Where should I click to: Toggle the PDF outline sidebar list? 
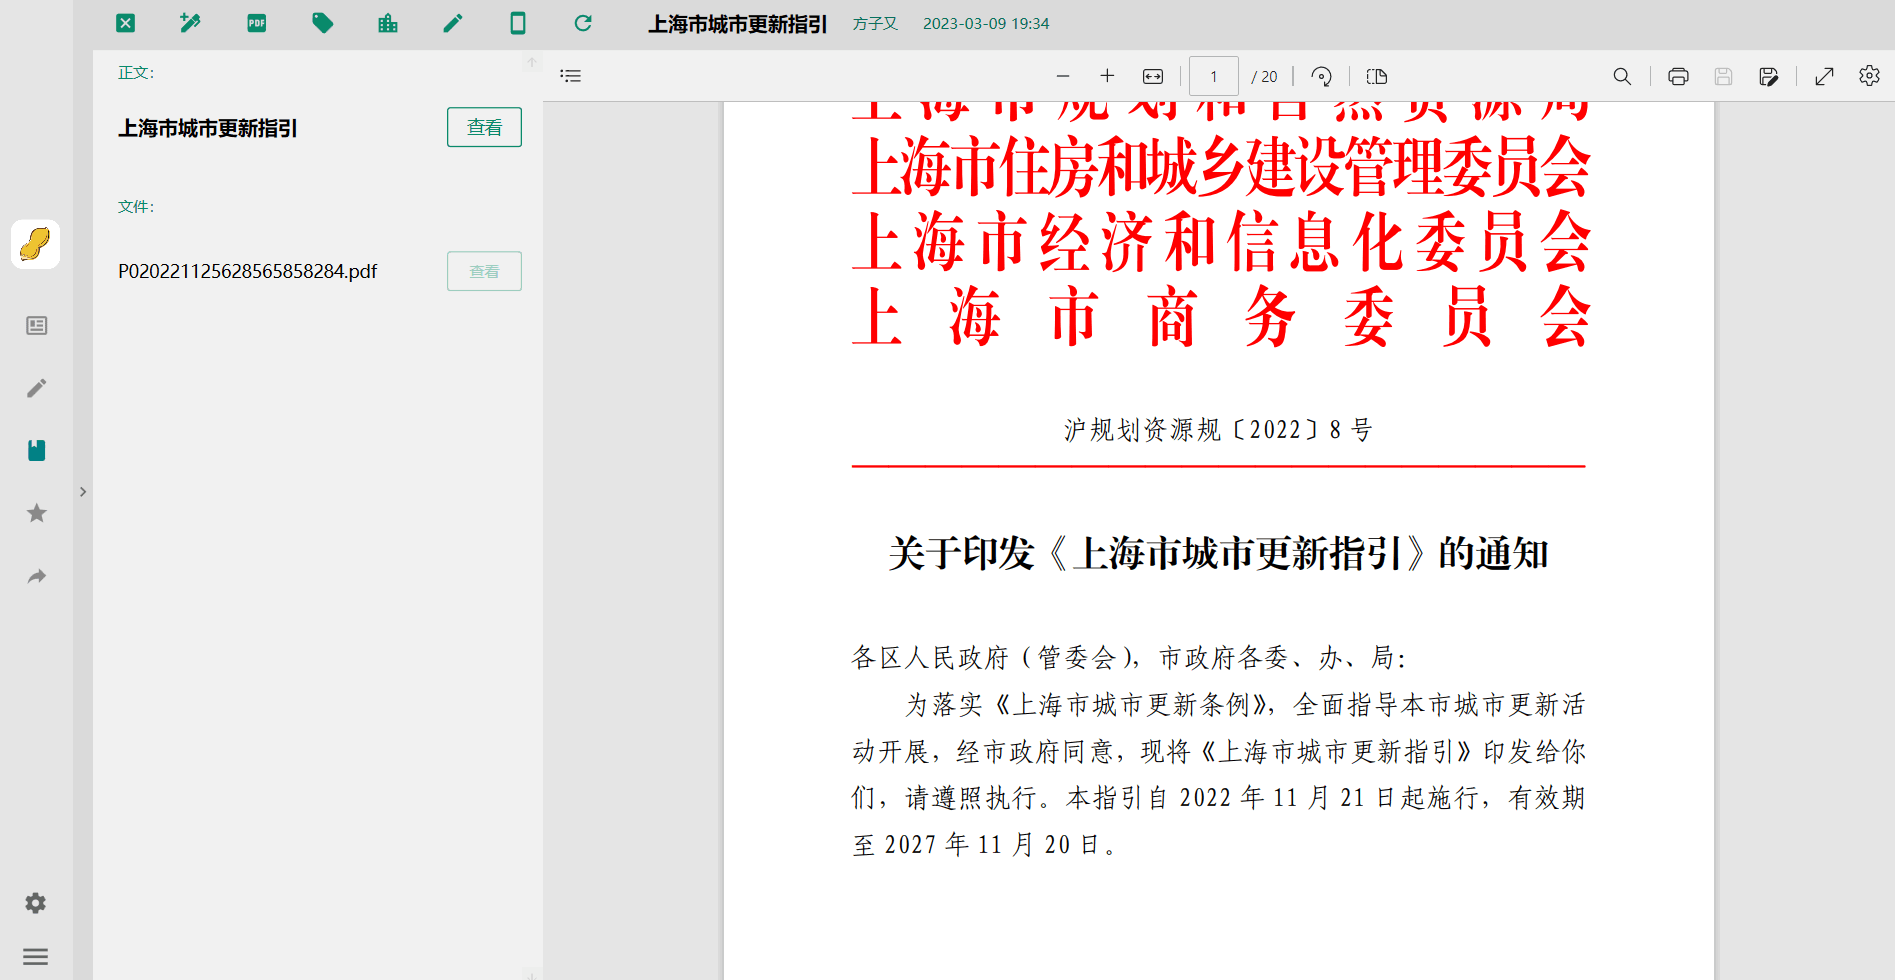coord(571,76)
